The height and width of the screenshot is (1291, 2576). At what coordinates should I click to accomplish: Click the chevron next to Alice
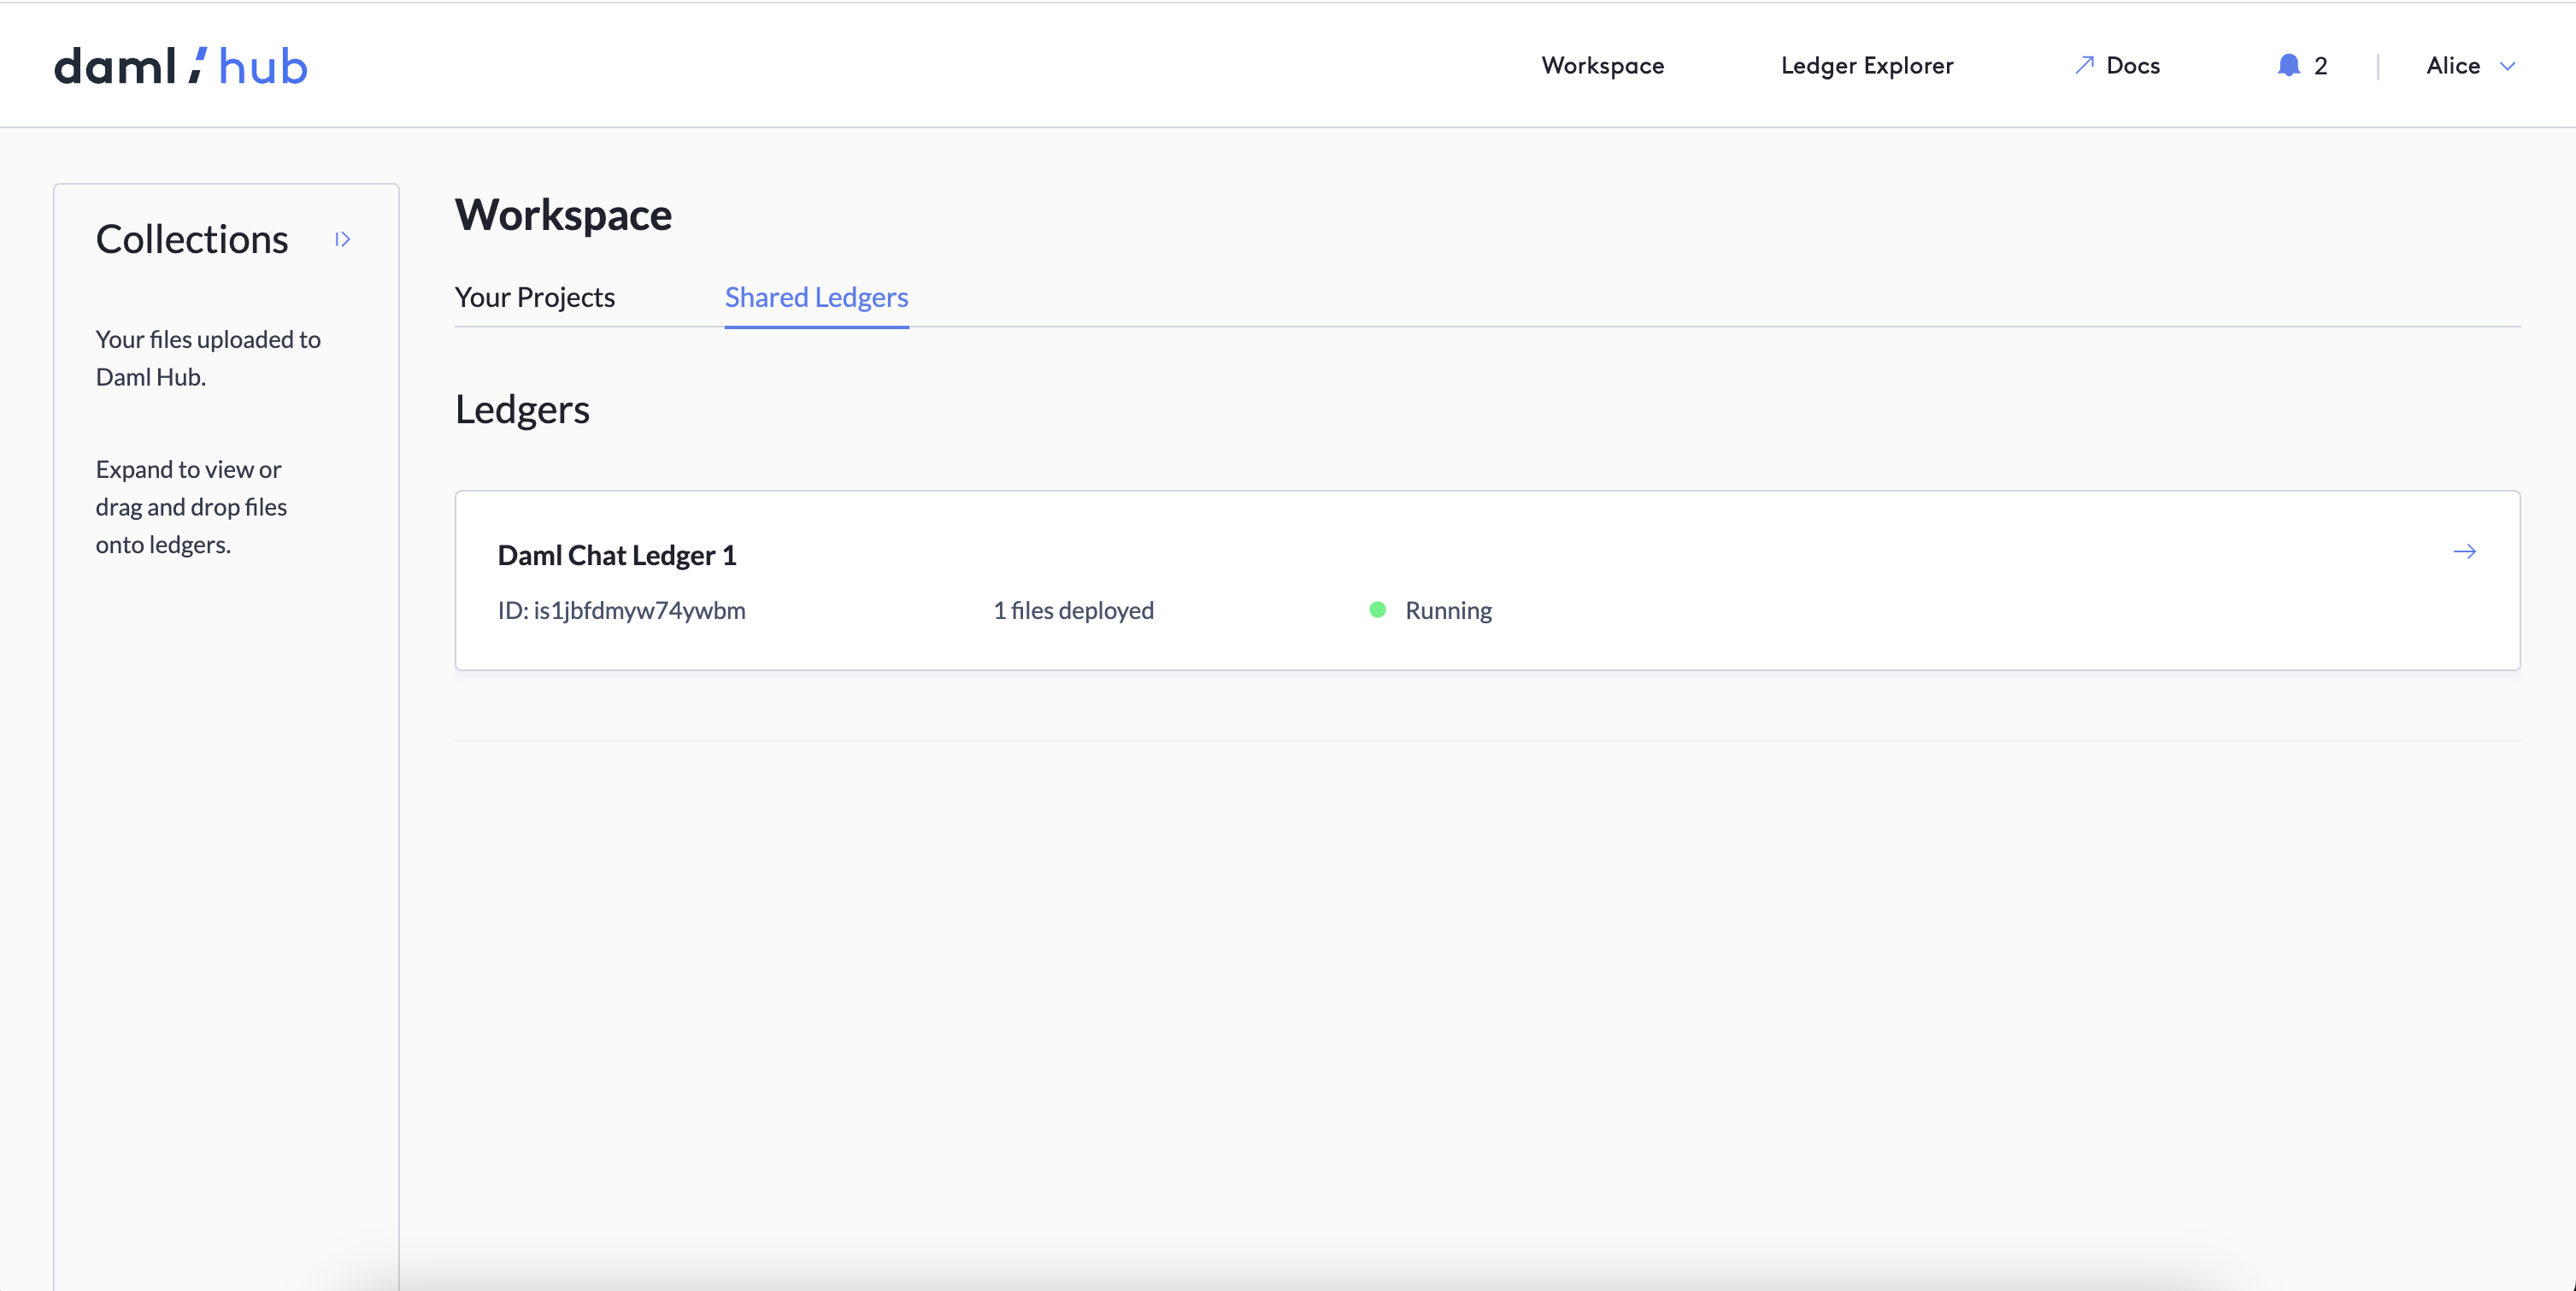coord(2509,66)
